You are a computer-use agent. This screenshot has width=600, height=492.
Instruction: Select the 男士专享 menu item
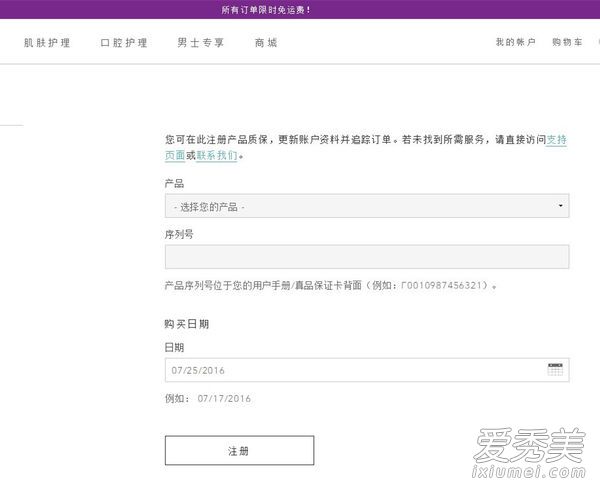coord(201,43)
